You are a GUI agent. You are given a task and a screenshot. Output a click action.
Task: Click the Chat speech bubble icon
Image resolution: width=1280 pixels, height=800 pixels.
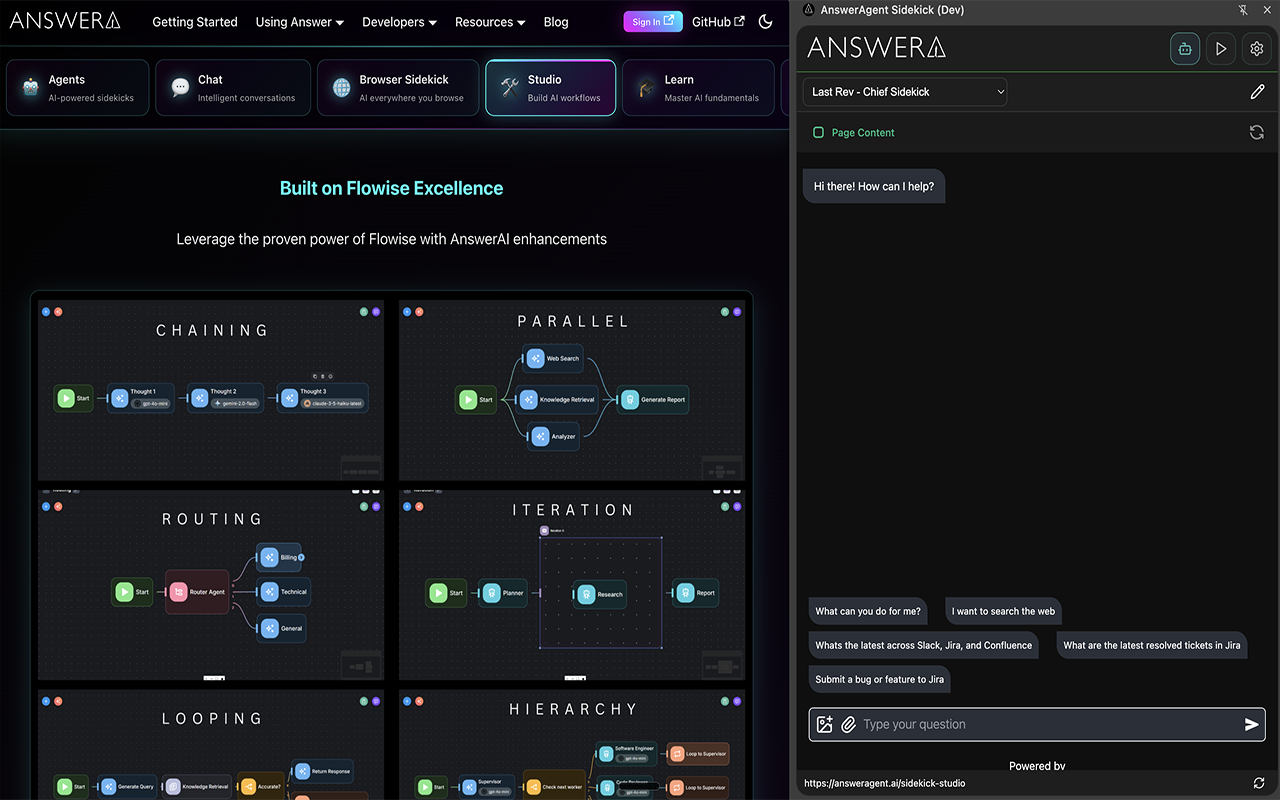tap(180, 88)
